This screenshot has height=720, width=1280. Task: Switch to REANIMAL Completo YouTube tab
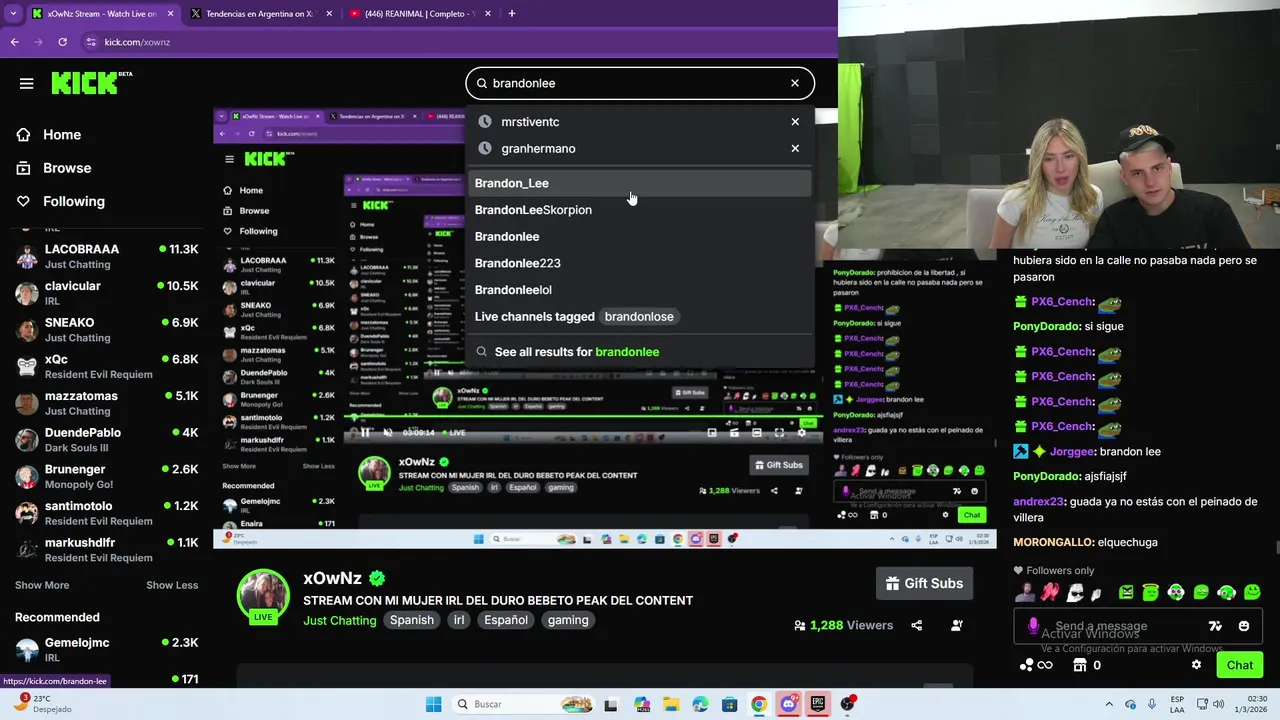point(419,14)
